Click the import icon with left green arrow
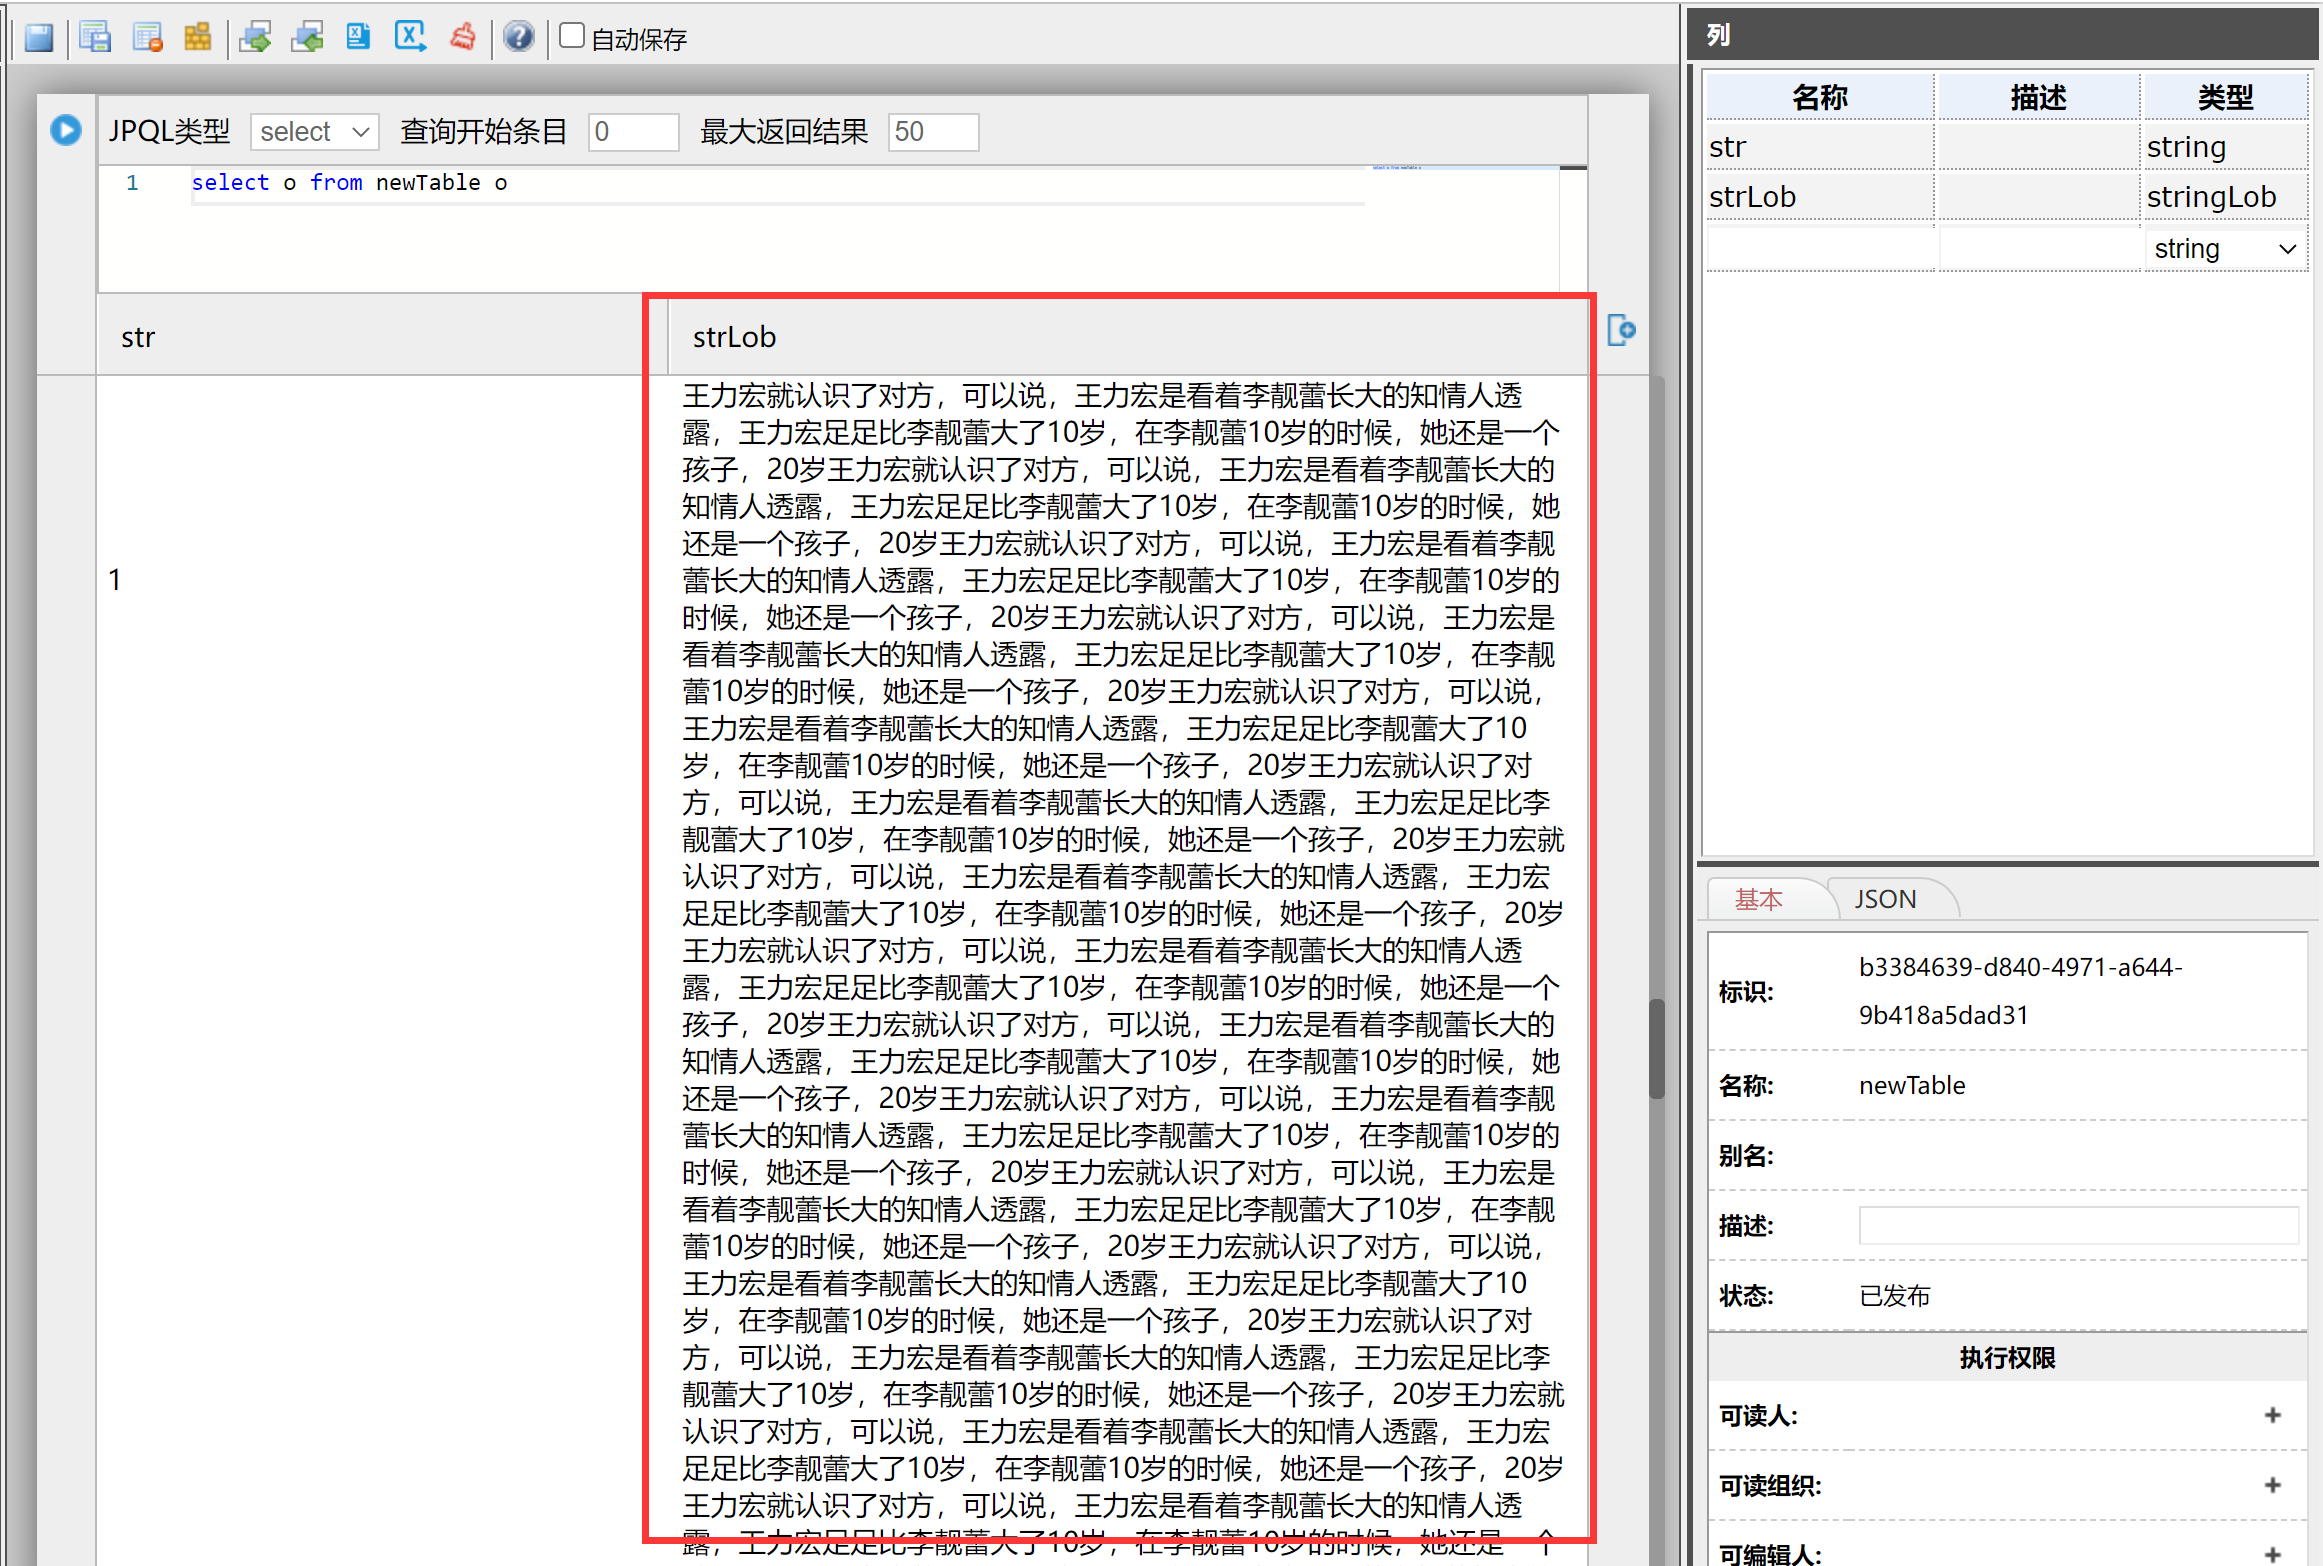The height and width of the screenshot is (1566, 2323). [307, 38]
